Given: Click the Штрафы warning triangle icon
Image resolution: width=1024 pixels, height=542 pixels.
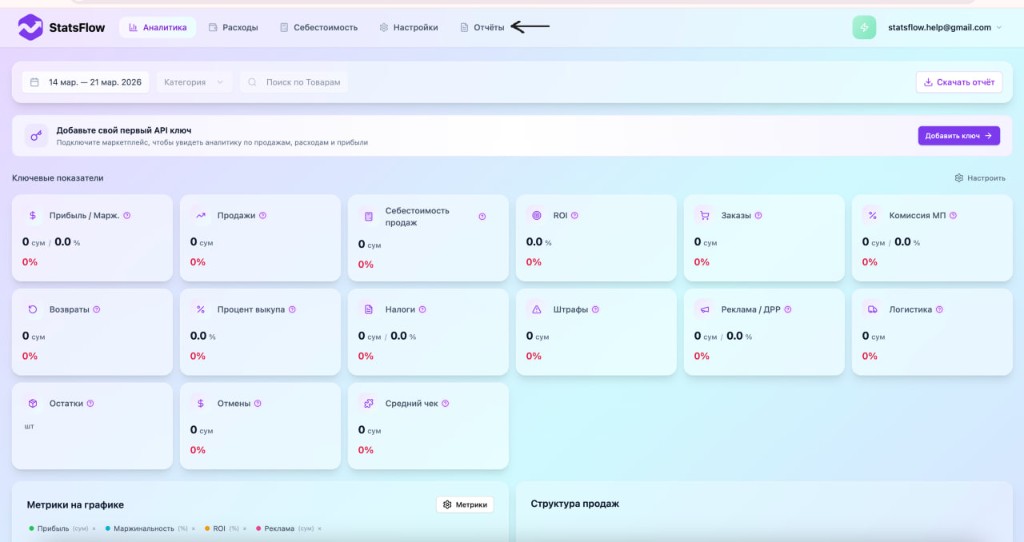Looking at the screenshot, I should pos(537,310).
